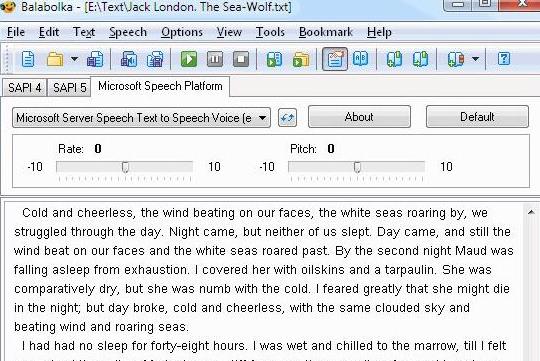
Task: Click the Default button
Action: click(x=477, y=117)
